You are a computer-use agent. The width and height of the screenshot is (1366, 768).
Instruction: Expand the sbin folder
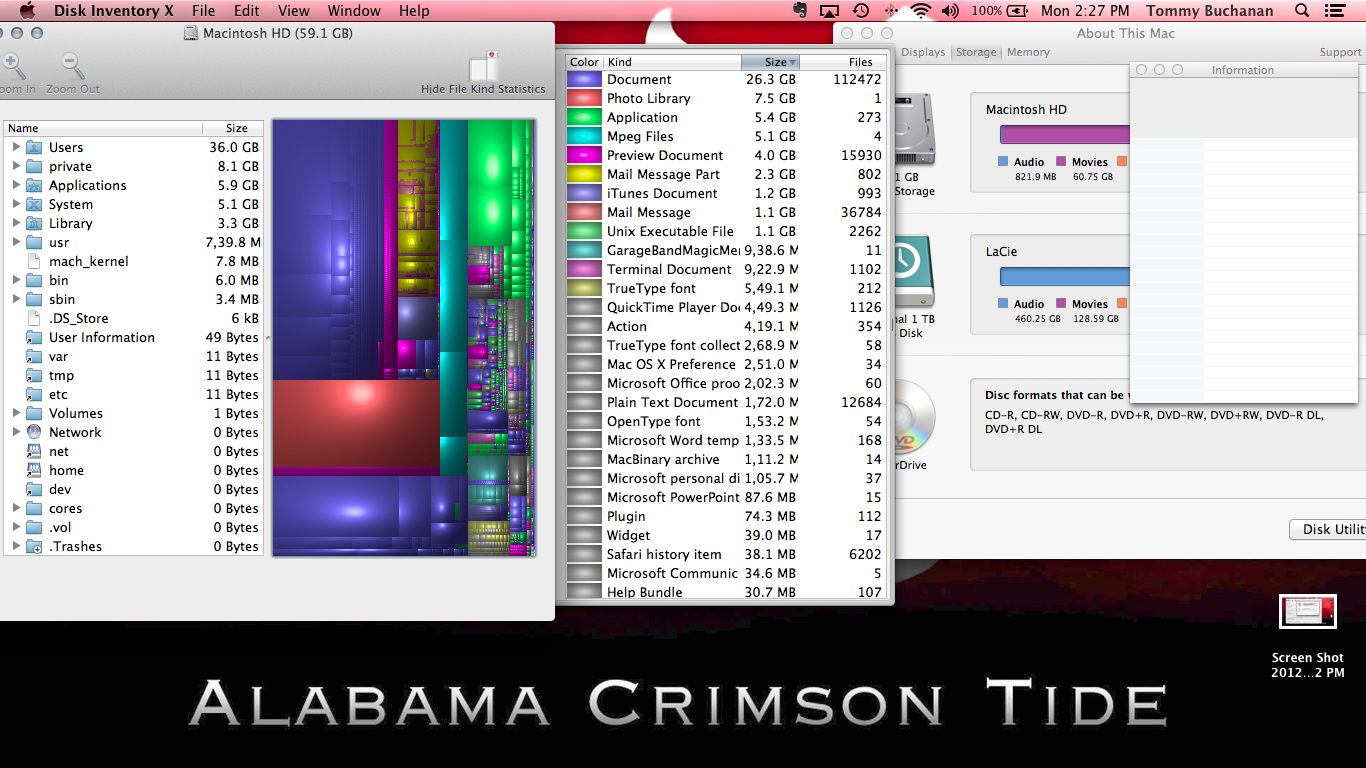point(16,299)
